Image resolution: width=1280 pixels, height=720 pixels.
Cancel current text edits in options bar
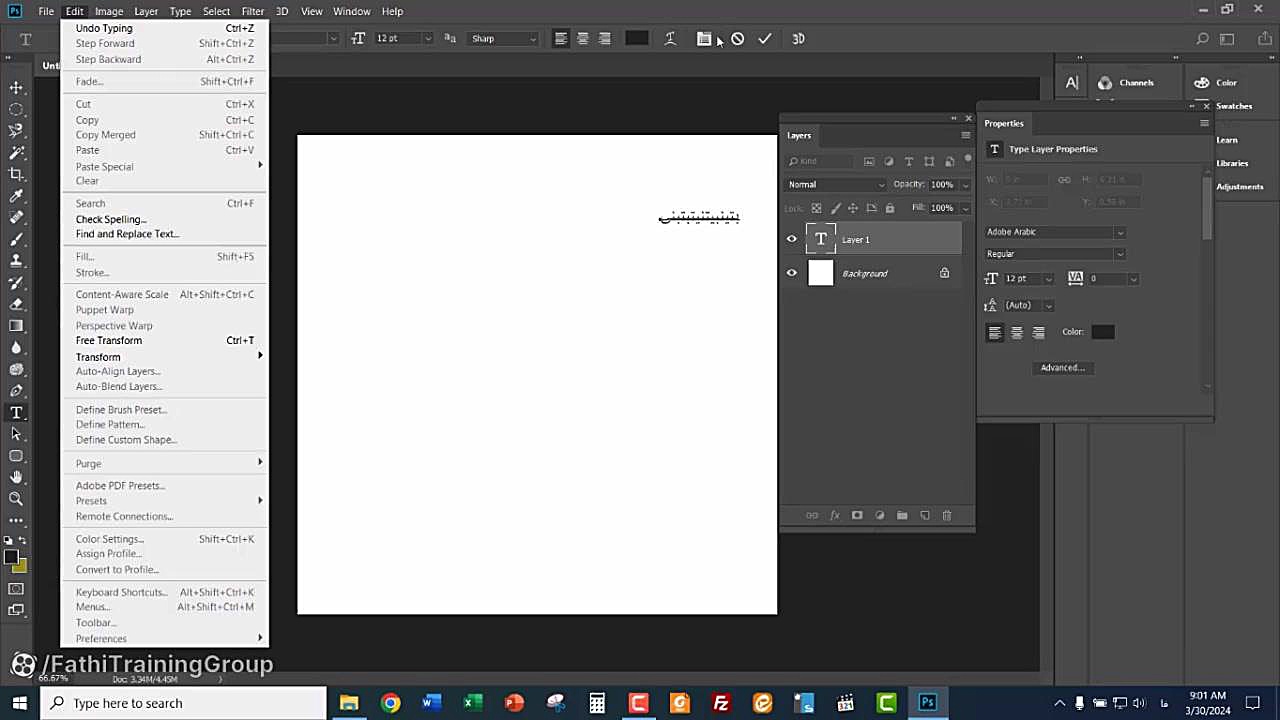[737, 39]
